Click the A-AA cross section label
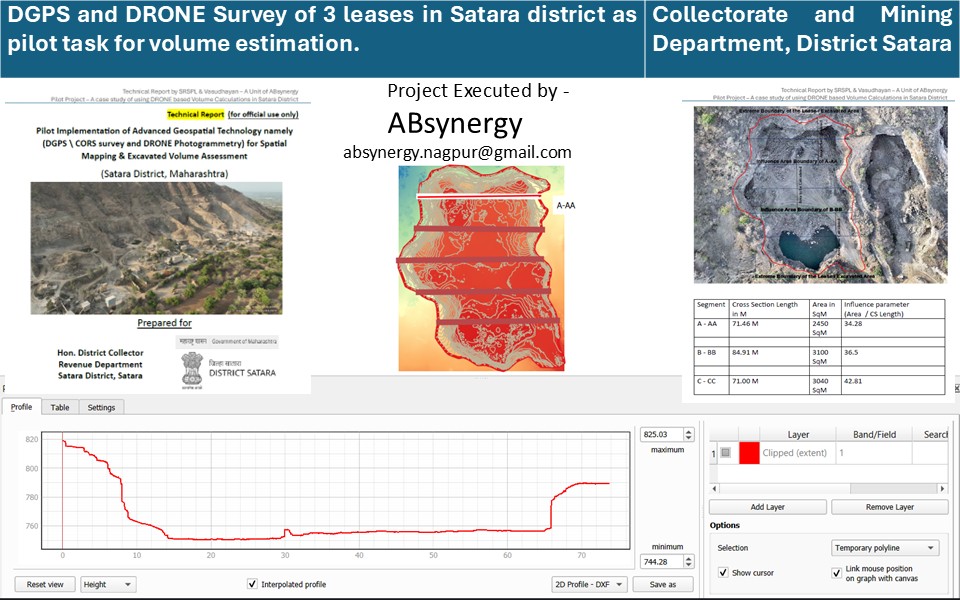The height and width of the screenshot is (600, 960). click(565, 206)
